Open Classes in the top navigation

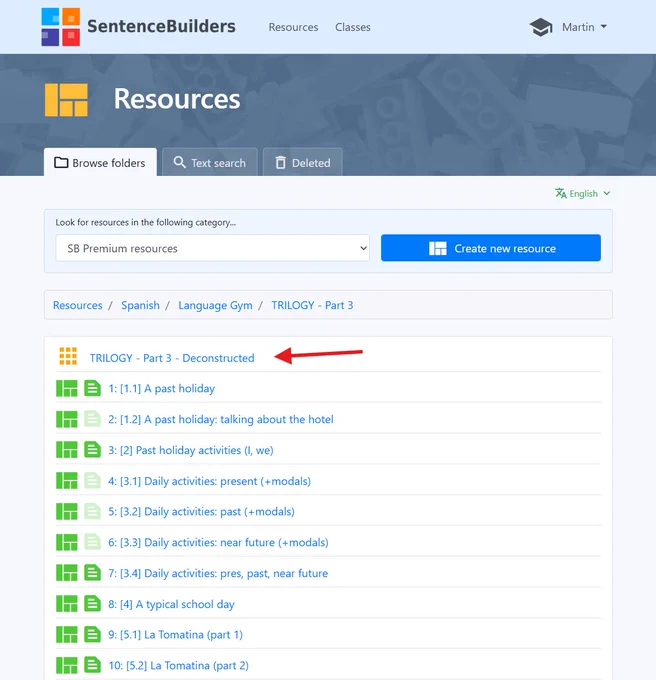click(352, 27)
